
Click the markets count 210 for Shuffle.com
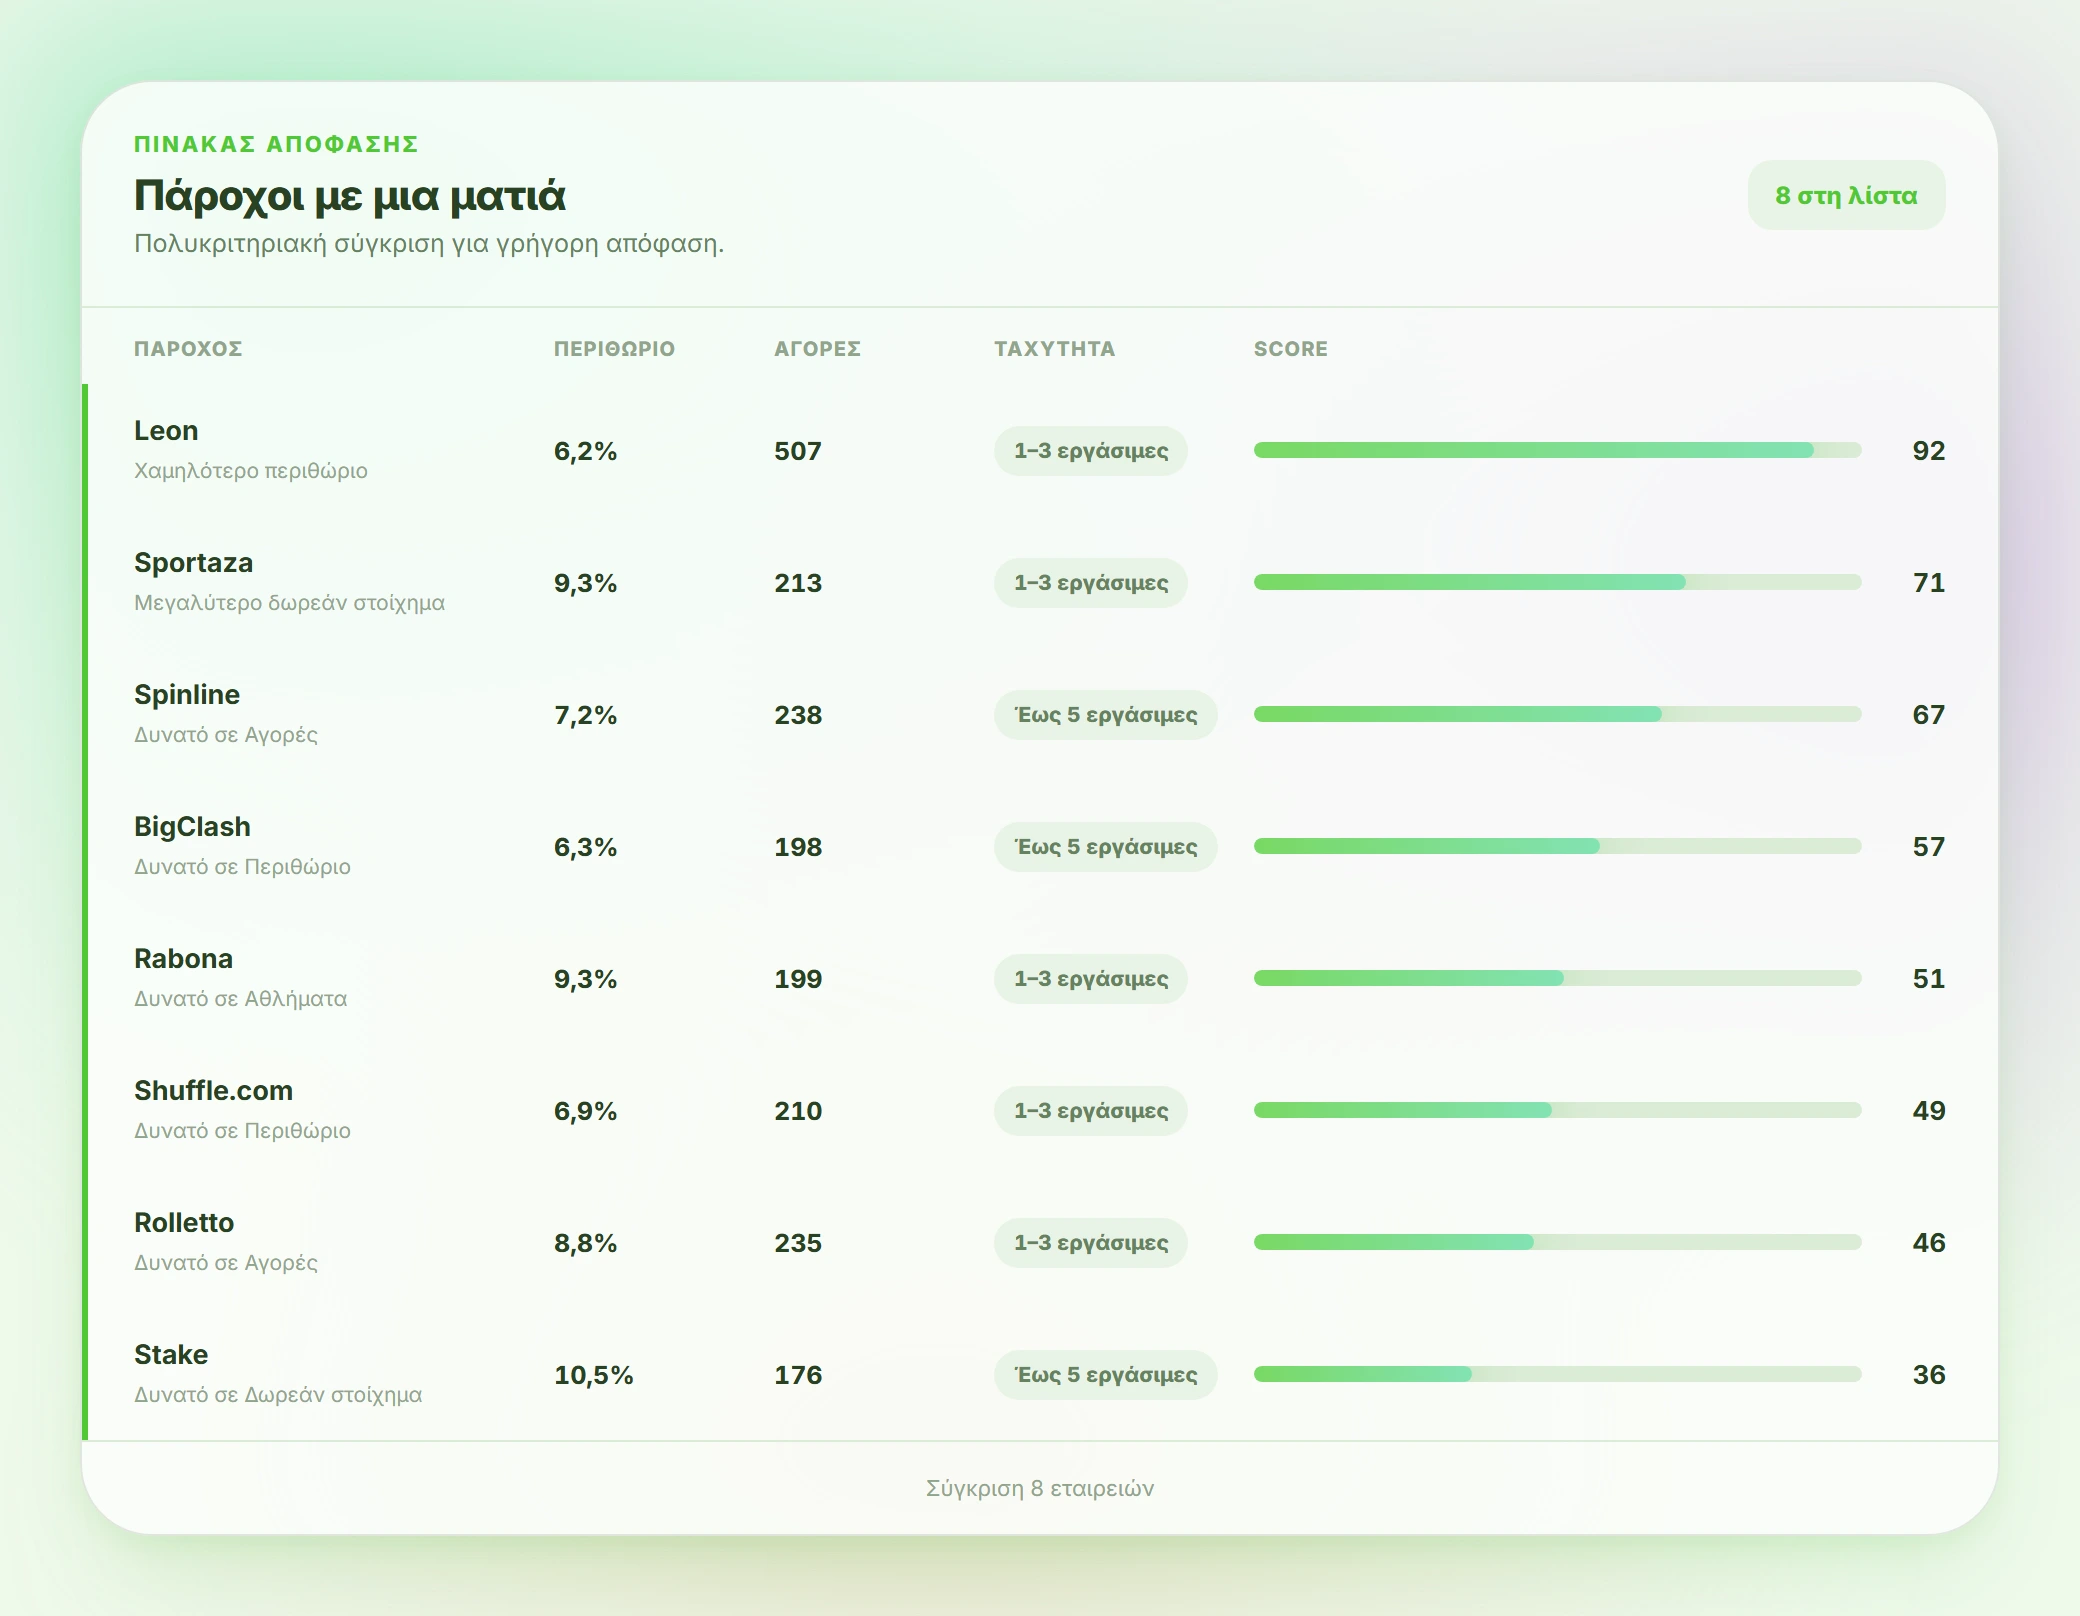pyautogui.click(x=798, y=1111)
